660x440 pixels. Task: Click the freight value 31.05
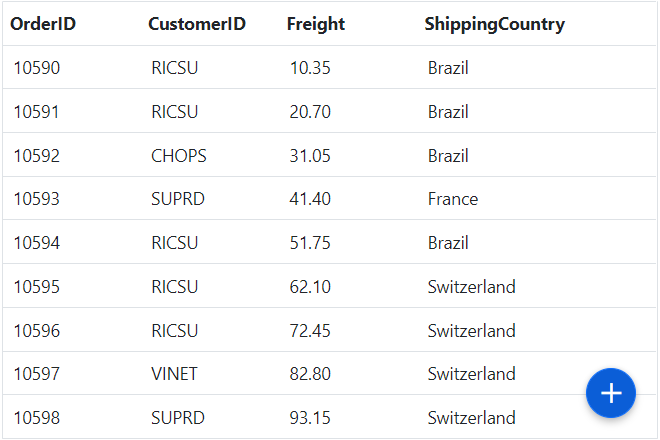[310, 156]
